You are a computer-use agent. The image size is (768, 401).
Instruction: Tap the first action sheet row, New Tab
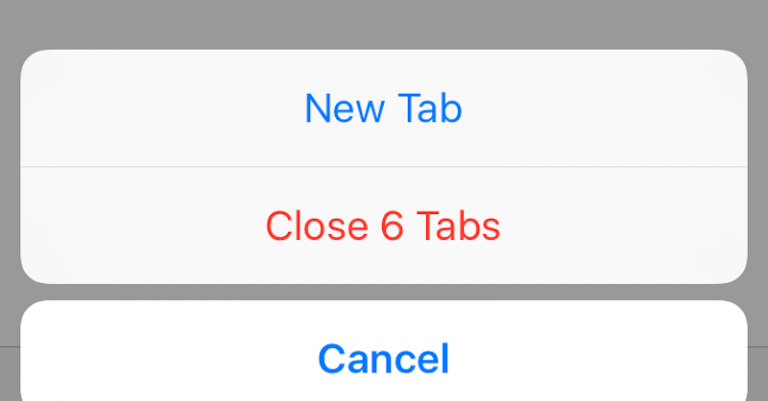[384, 108]
